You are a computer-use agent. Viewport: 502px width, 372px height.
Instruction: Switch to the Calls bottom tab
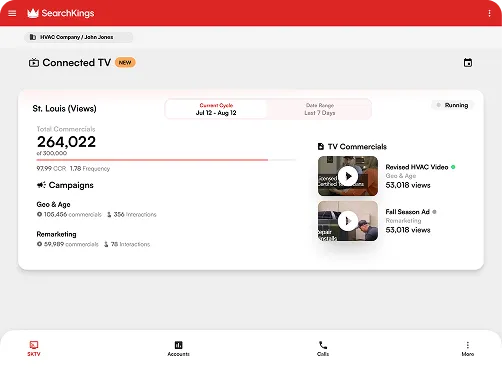point(323,349)
